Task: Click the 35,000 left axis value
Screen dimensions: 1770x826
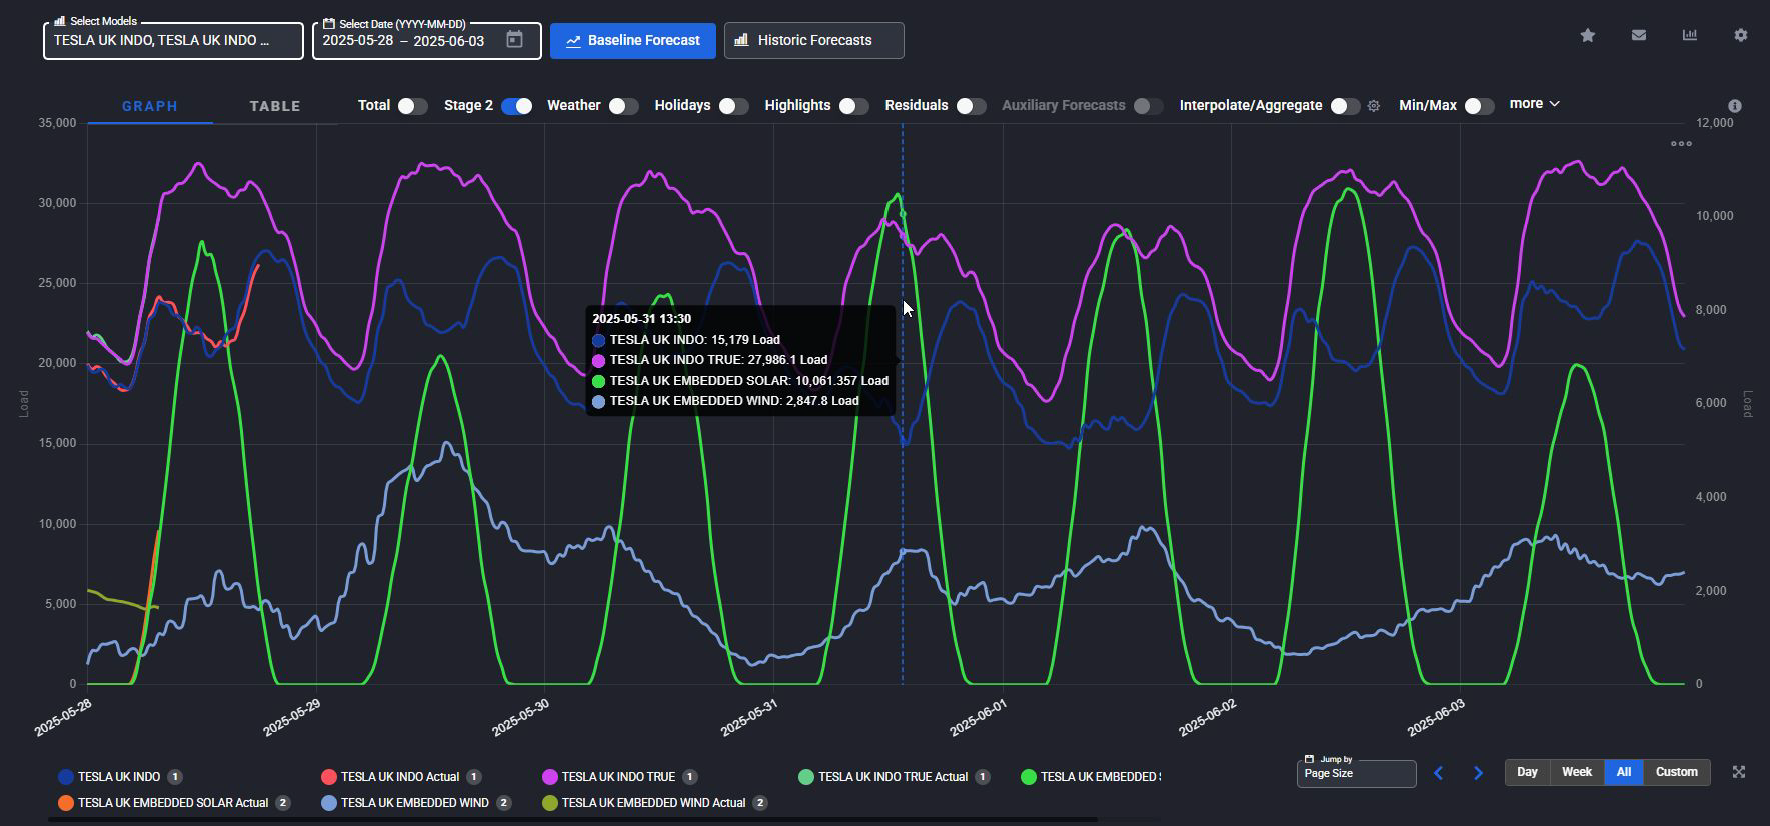Action: [57, 123]
